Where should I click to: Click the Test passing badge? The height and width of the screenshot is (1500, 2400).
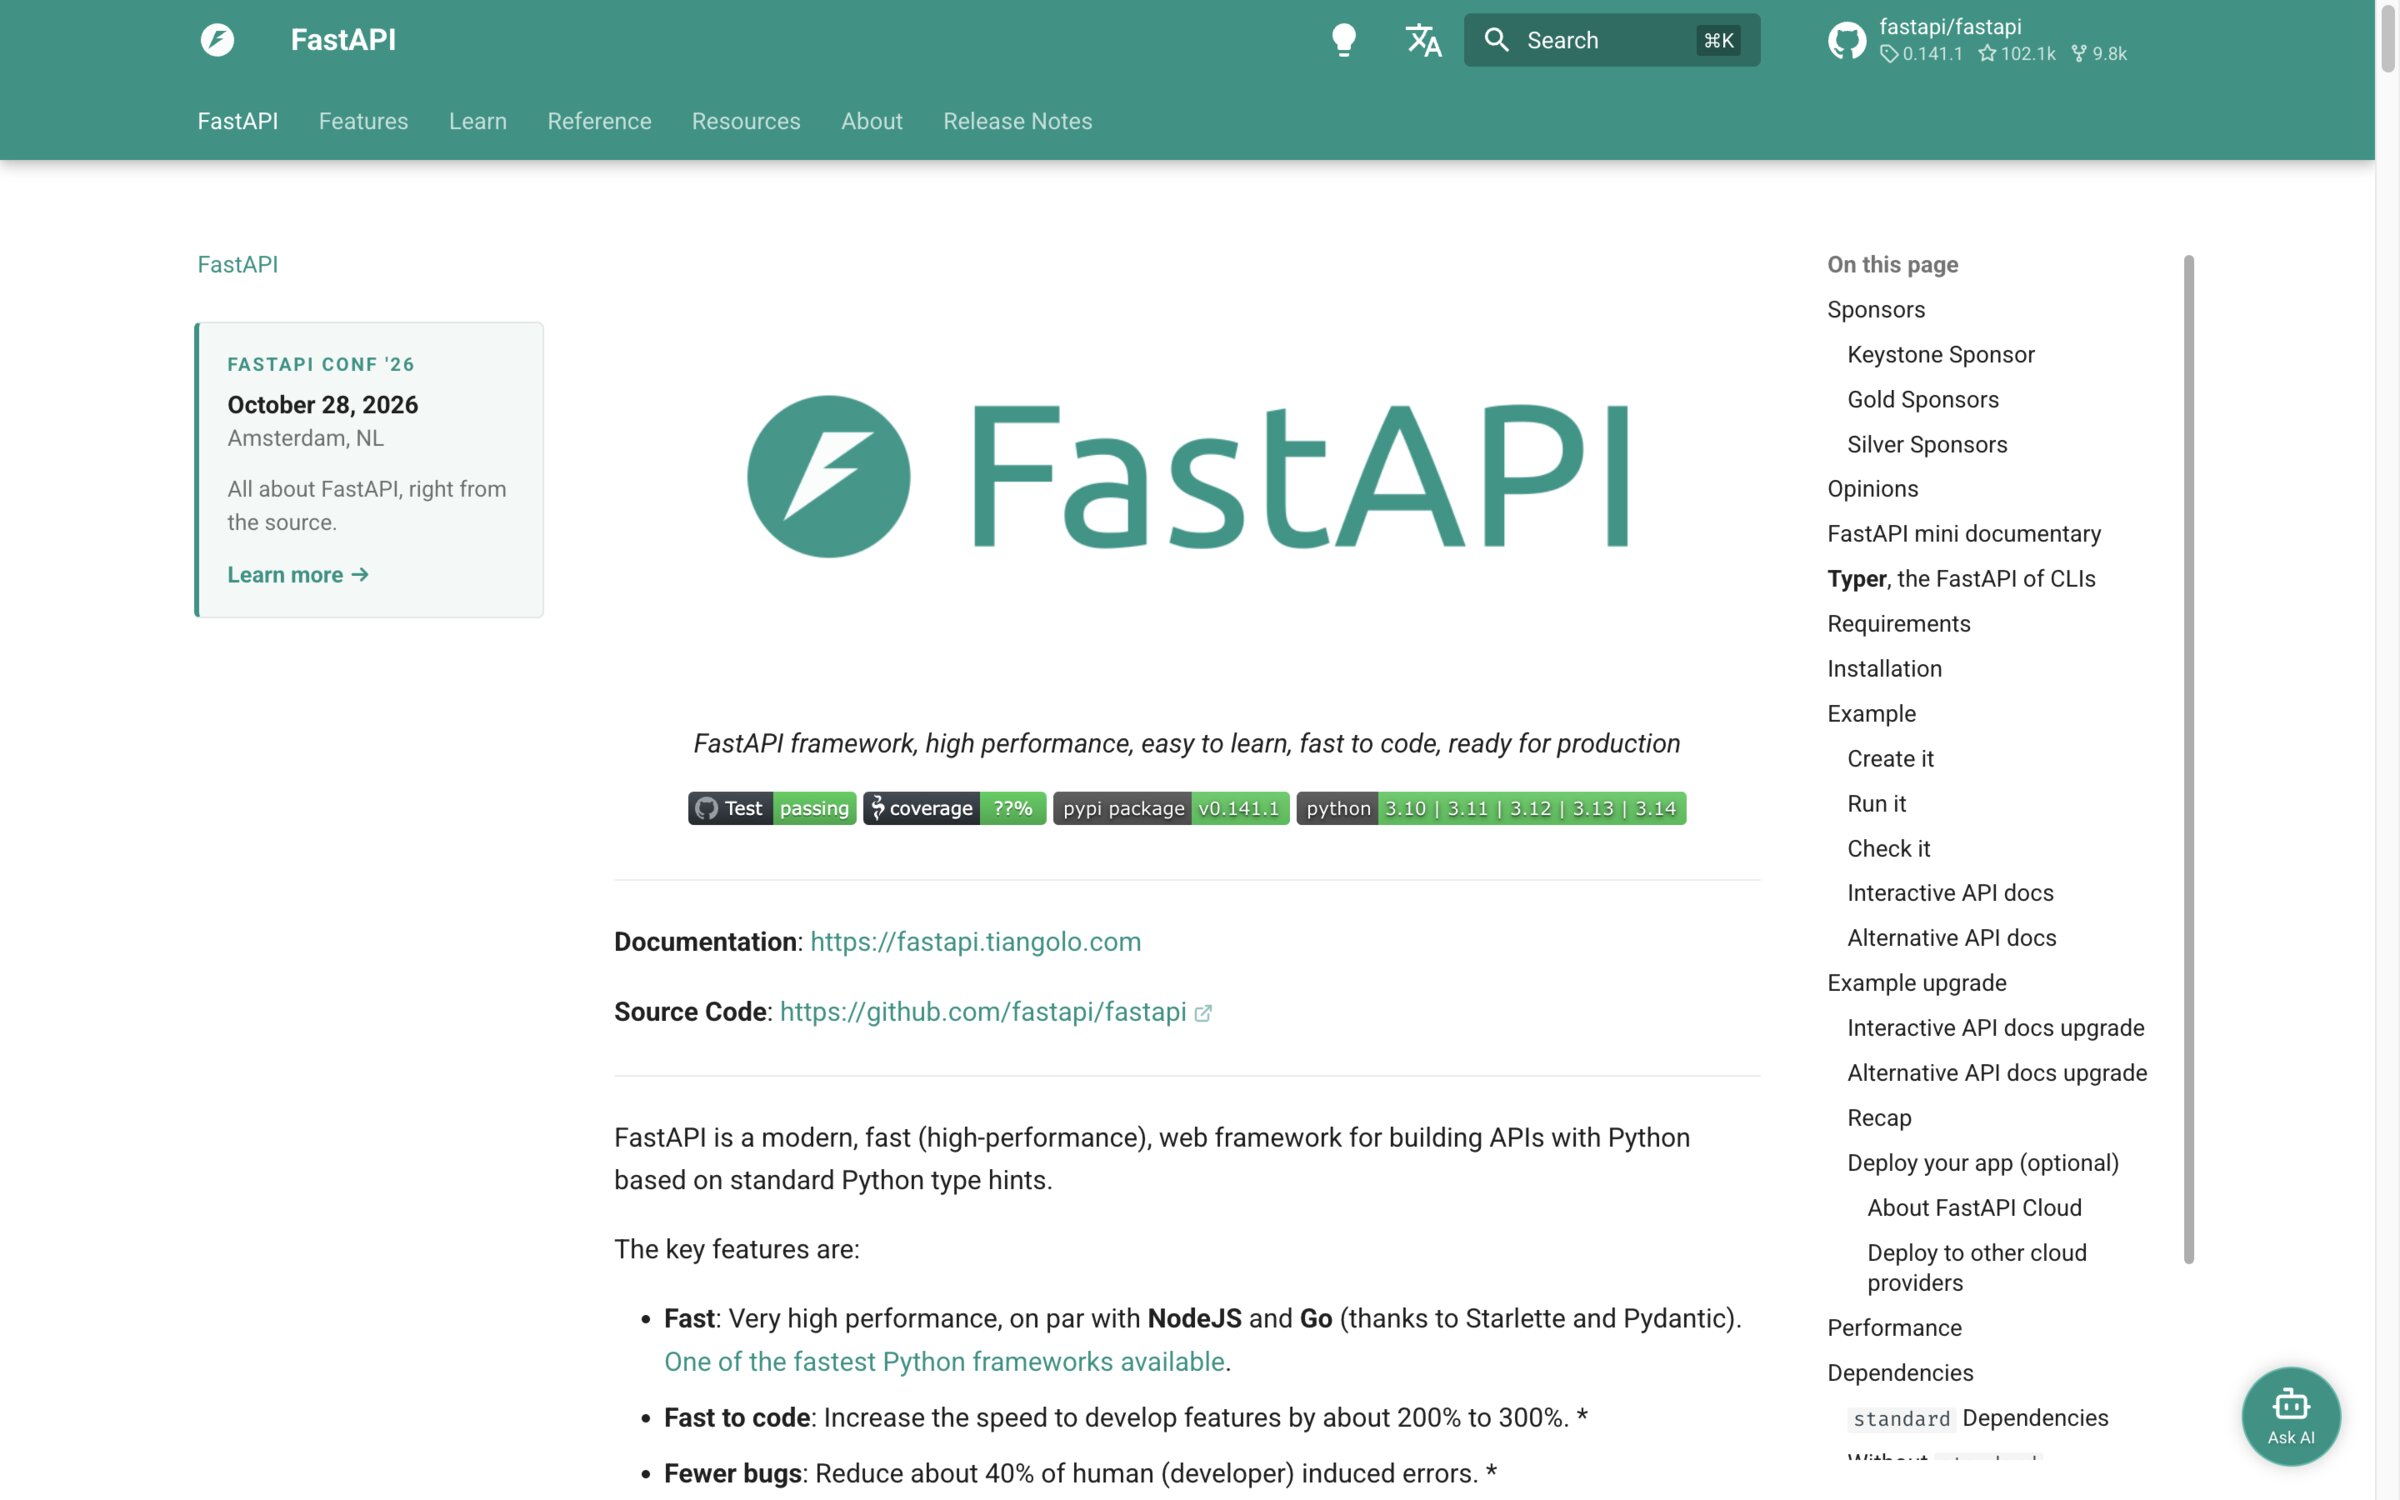click(771, 808)
